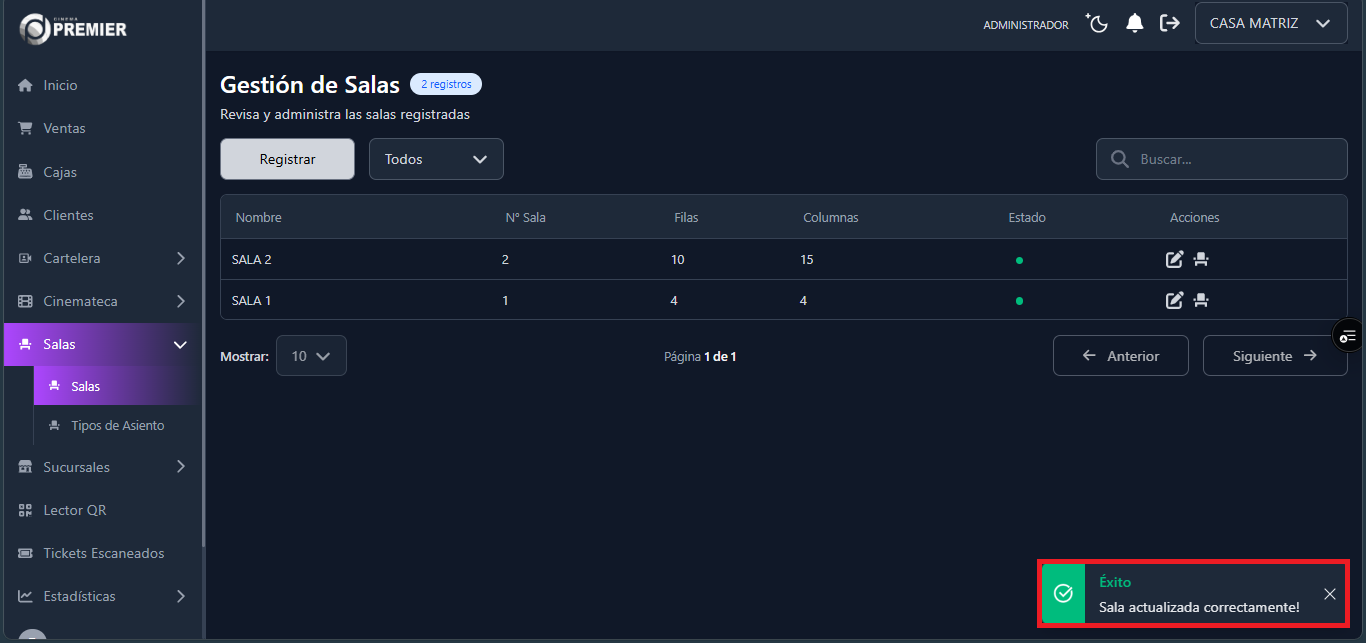The width and height of the screenshot is (1366, 643).
Task: Click the Cinema Premier logo
Action: pos(74,29)
